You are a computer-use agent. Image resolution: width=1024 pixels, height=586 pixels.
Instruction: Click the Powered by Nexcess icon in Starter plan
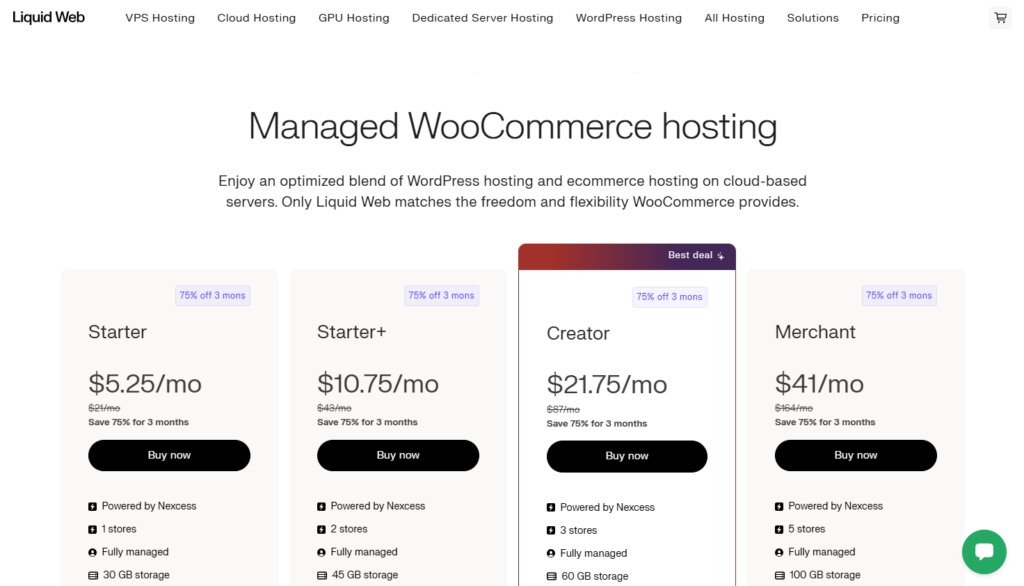click(x=92, y=506)
